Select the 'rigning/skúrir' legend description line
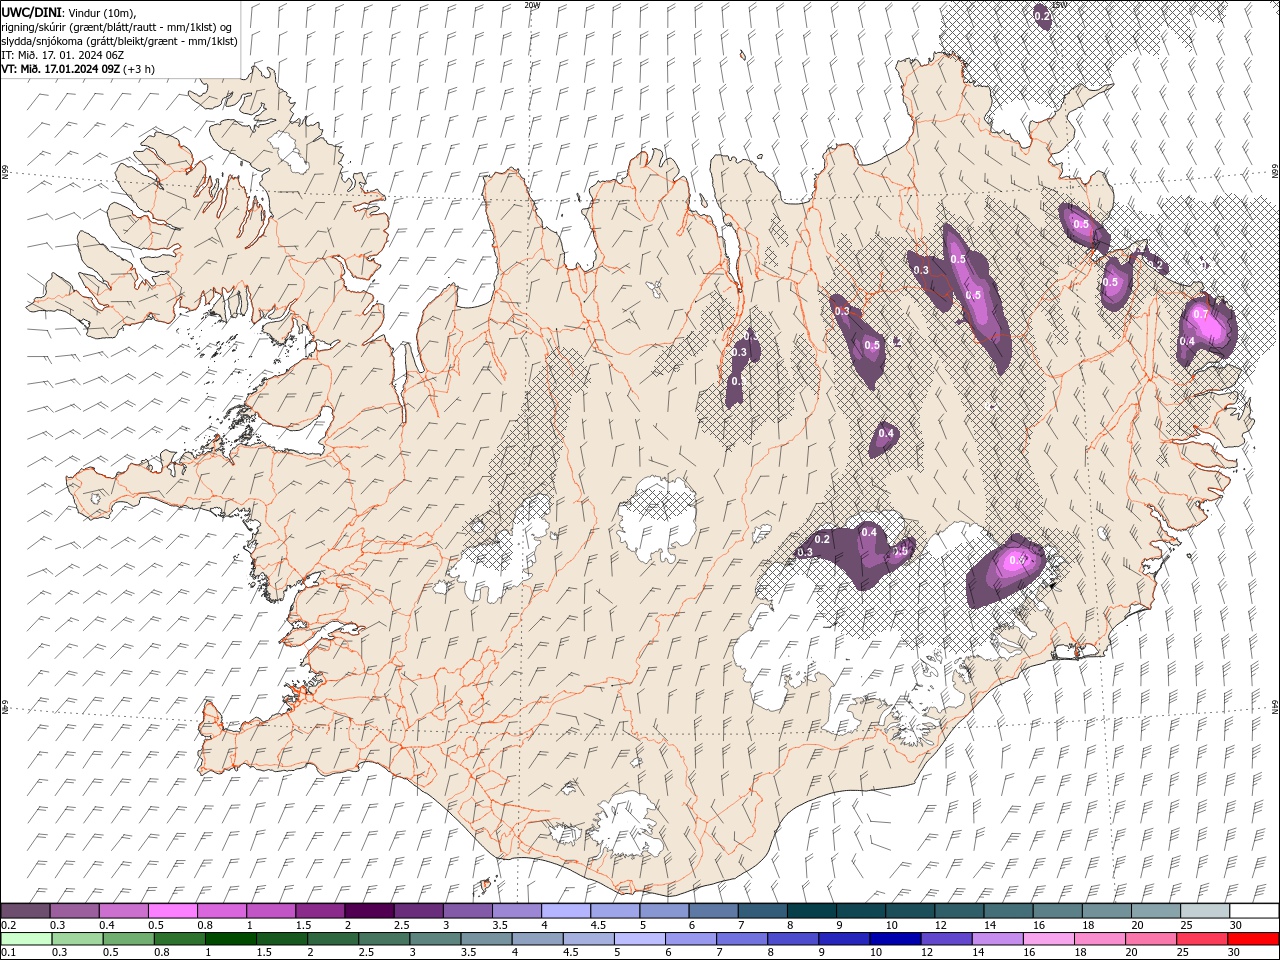The image size is (1280, 960). click(x=117, y=27)
